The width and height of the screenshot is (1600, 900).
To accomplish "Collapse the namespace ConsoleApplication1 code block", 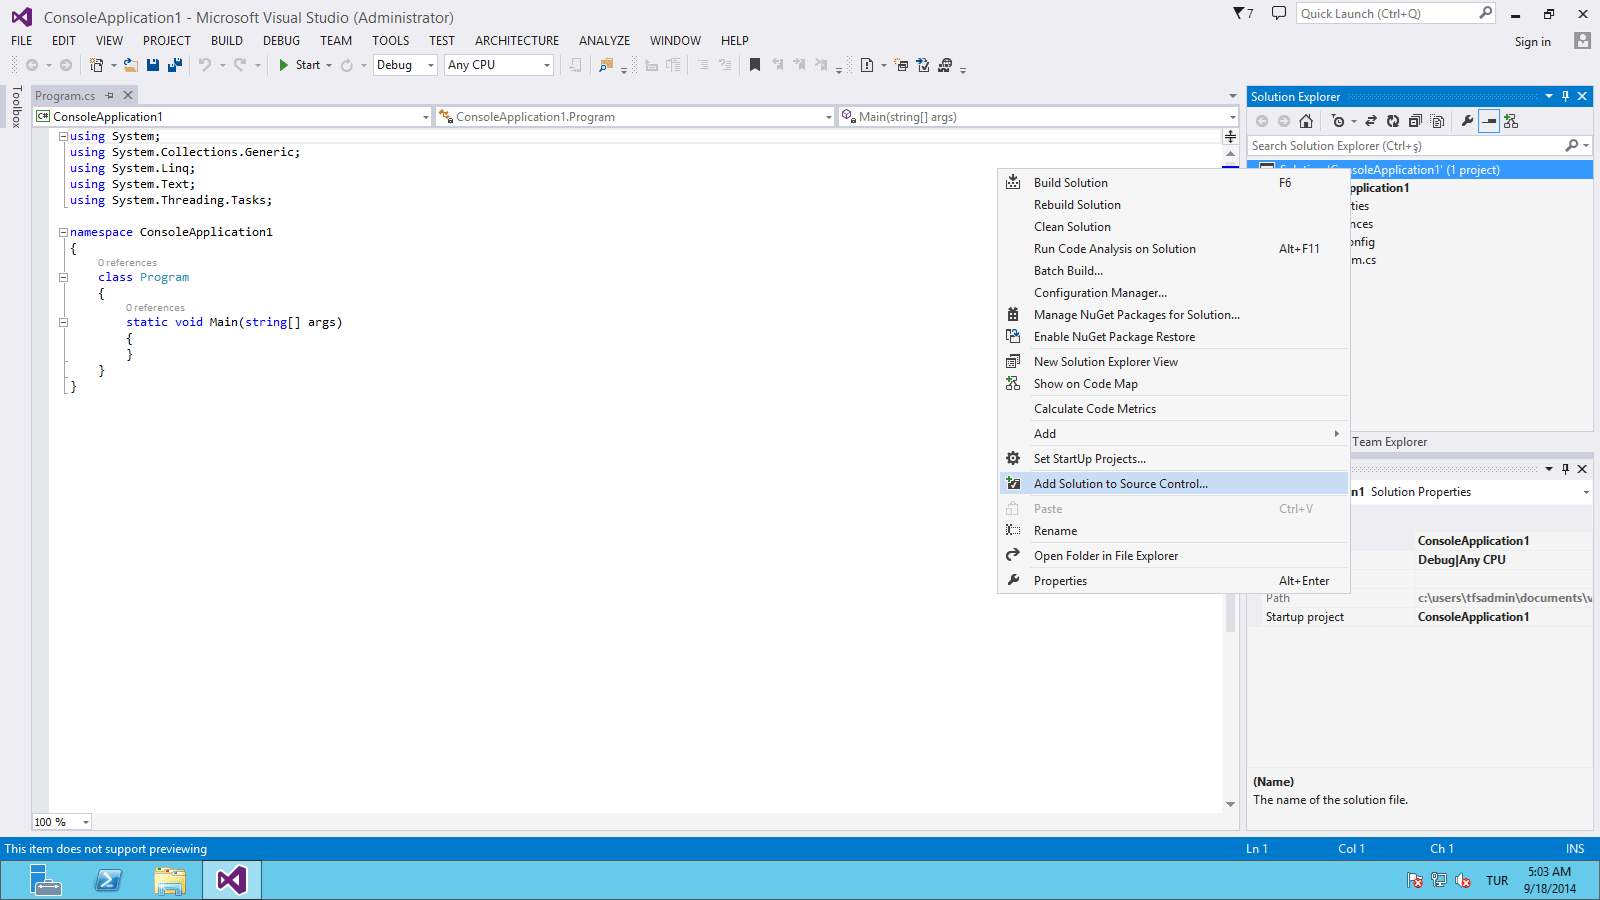I will [x=63, y=232].
